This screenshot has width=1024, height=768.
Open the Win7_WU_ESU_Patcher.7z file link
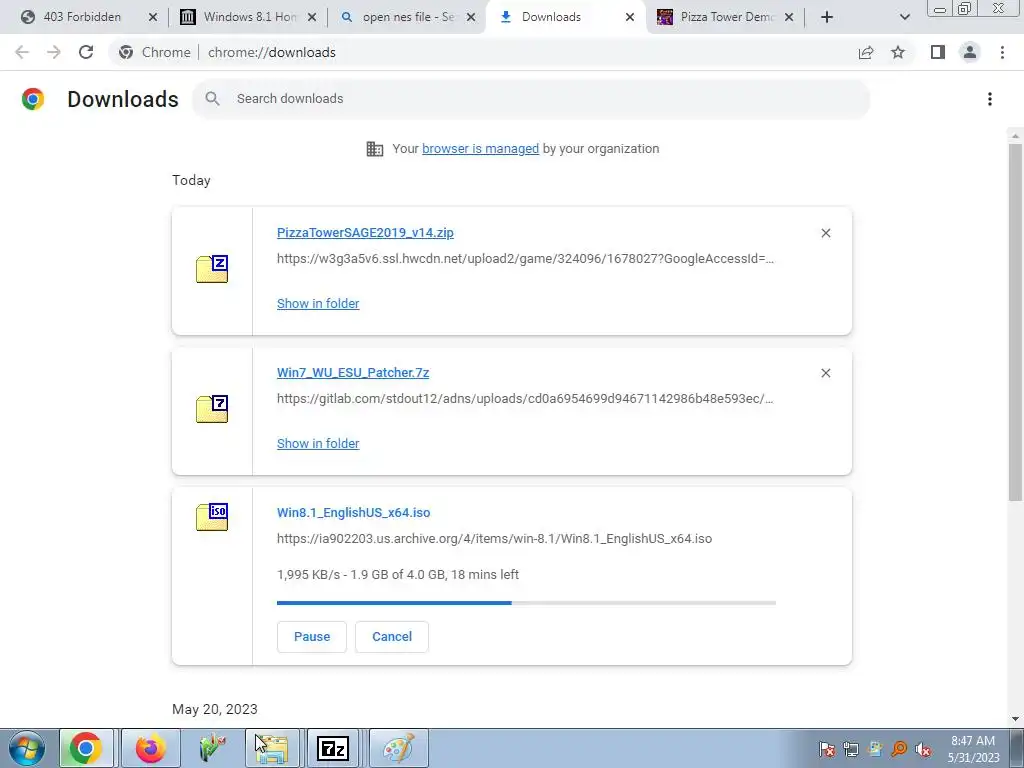pyautogui.click(x=353, y=372)
